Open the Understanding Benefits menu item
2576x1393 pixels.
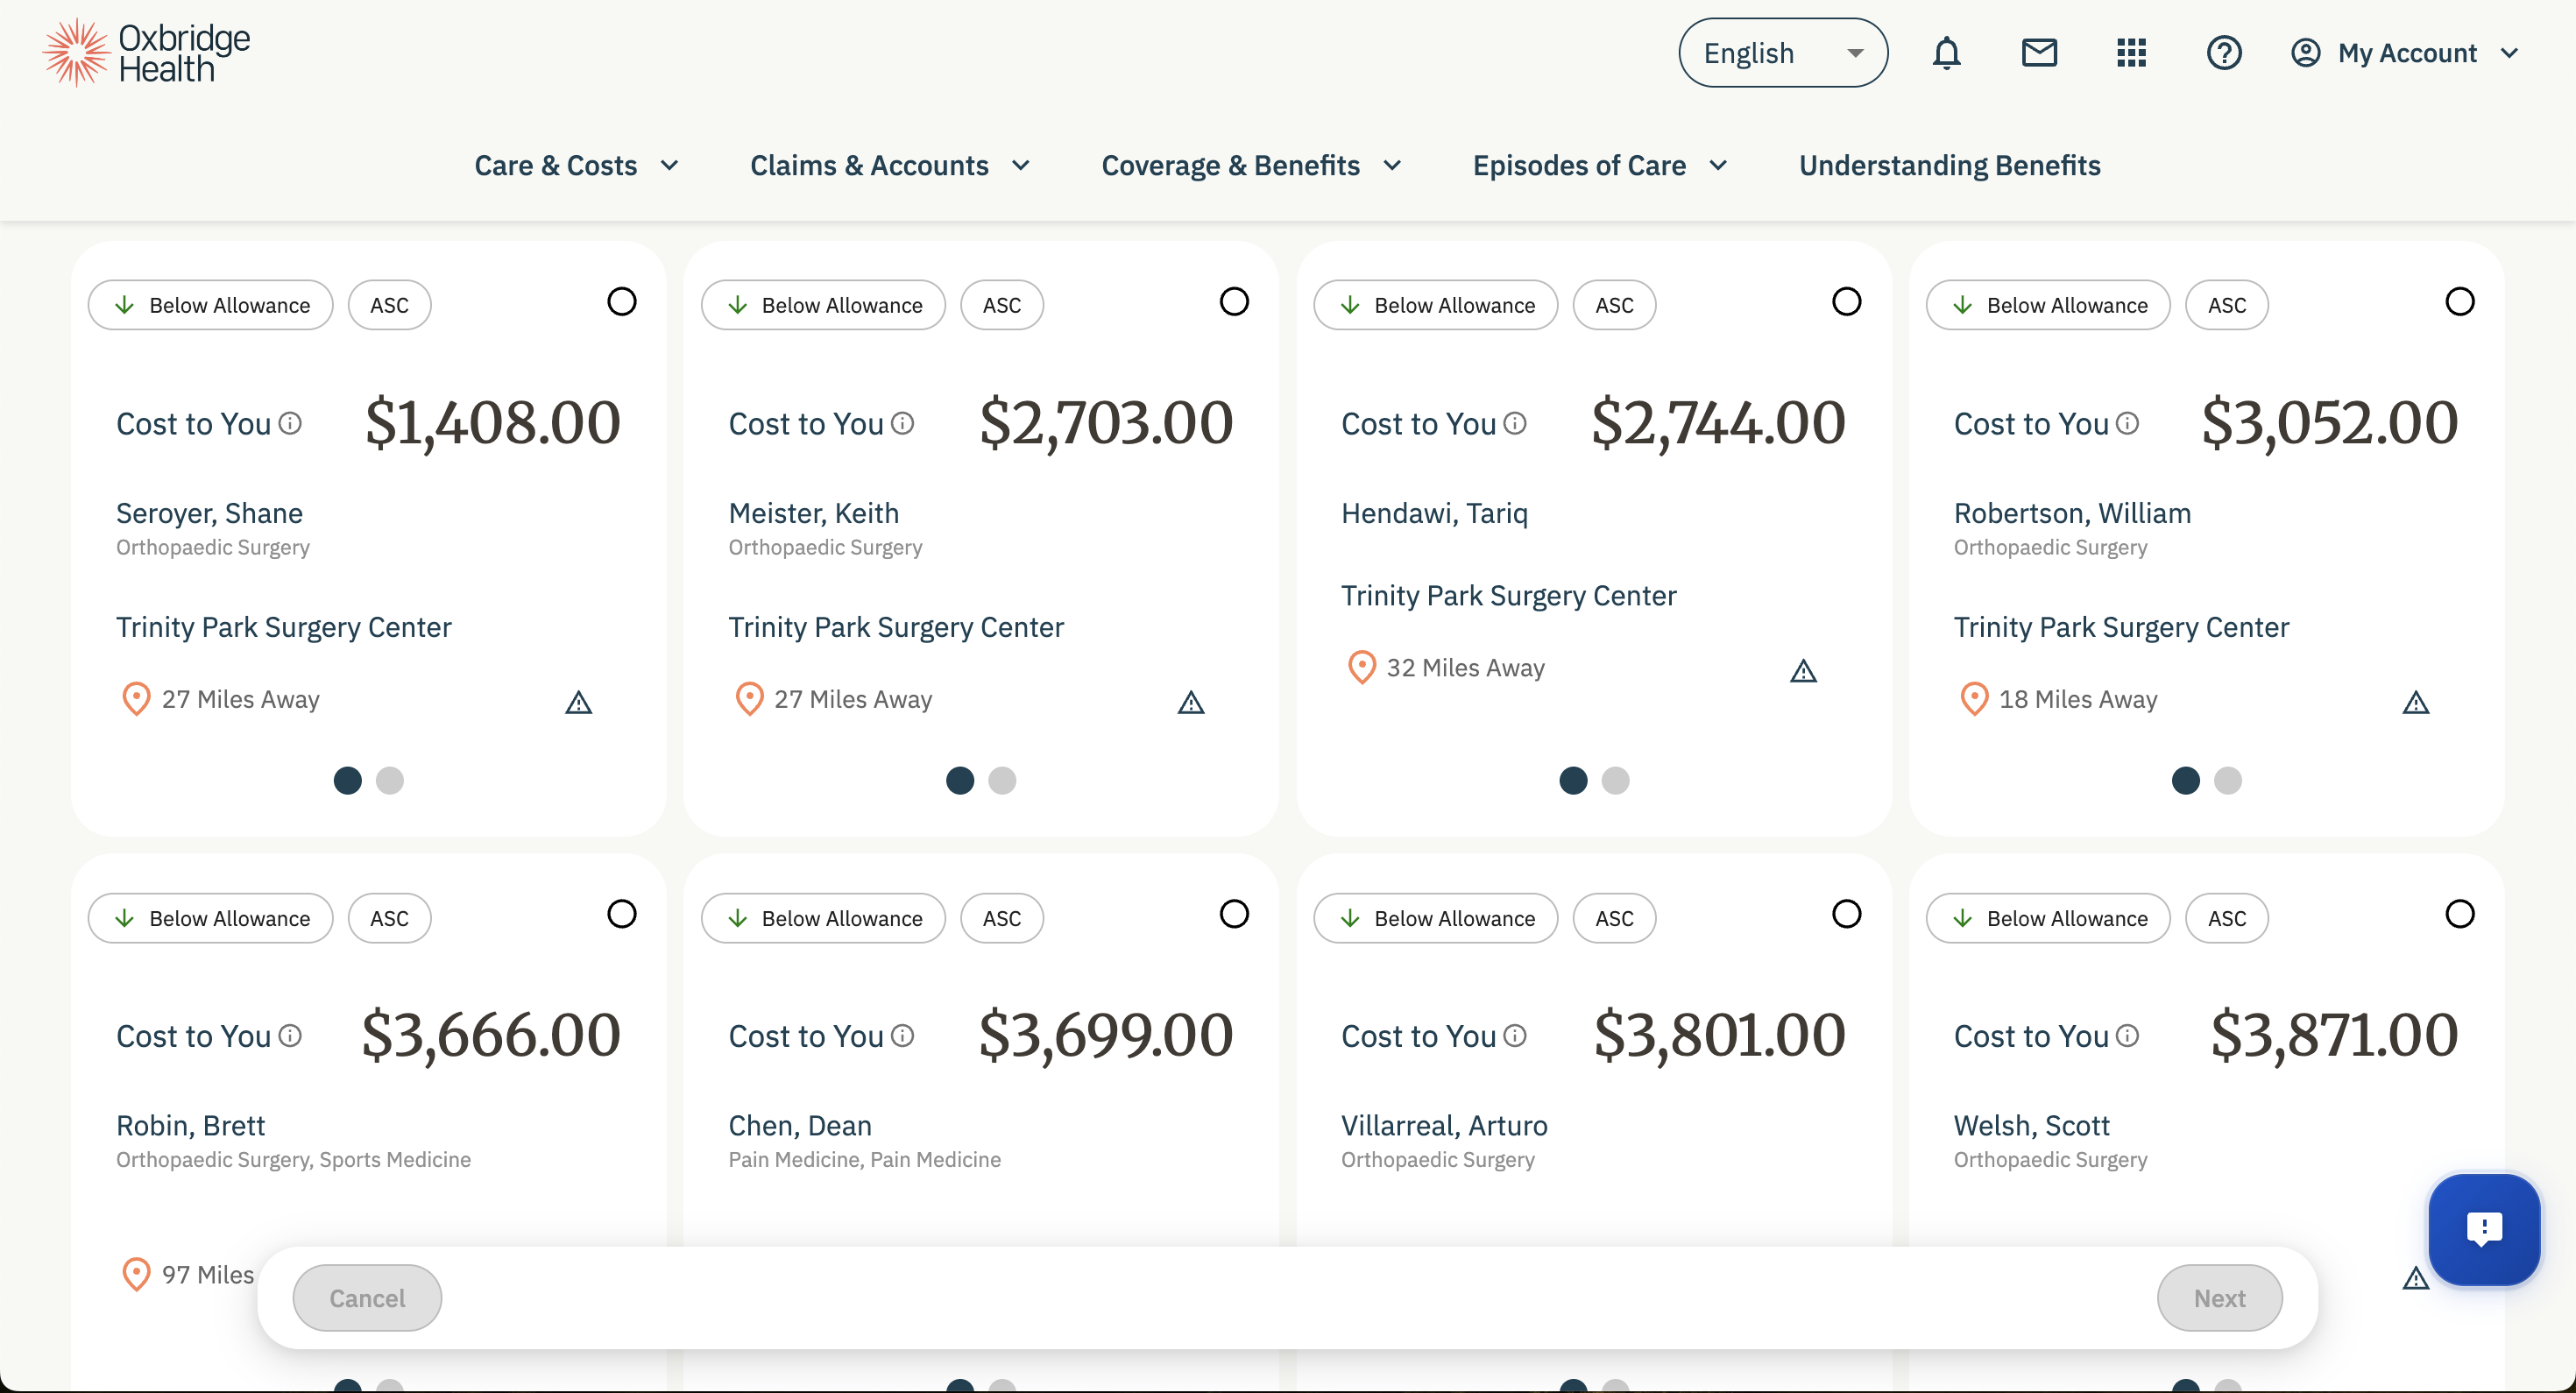pos(1949,165)
